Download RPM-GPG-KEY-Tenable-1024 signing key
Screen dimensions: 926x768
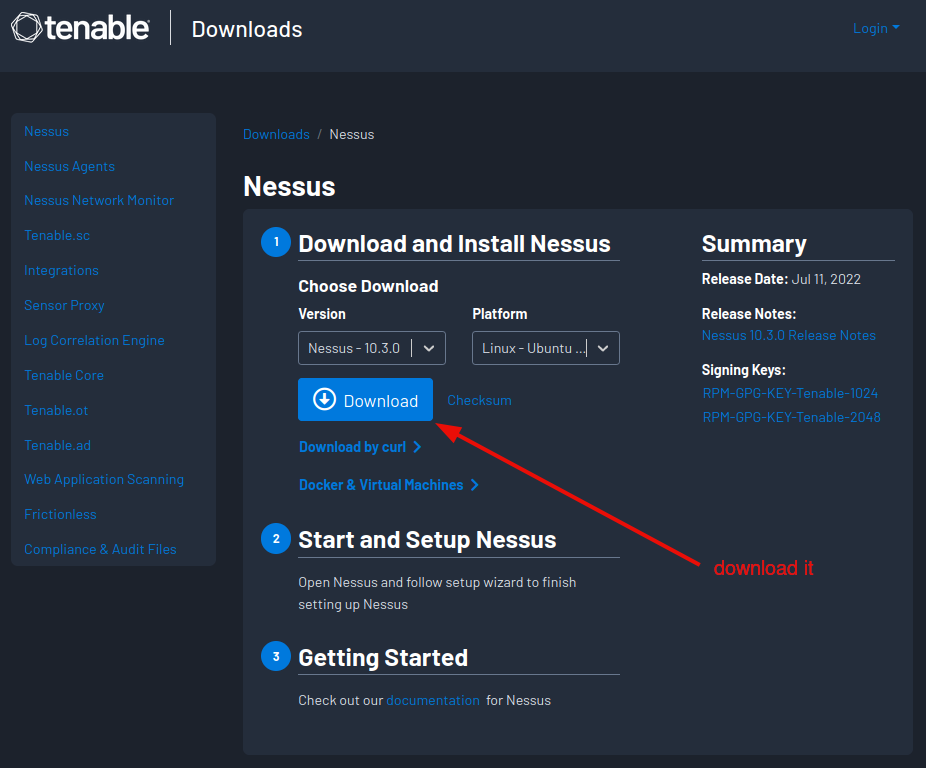[790, 393]
